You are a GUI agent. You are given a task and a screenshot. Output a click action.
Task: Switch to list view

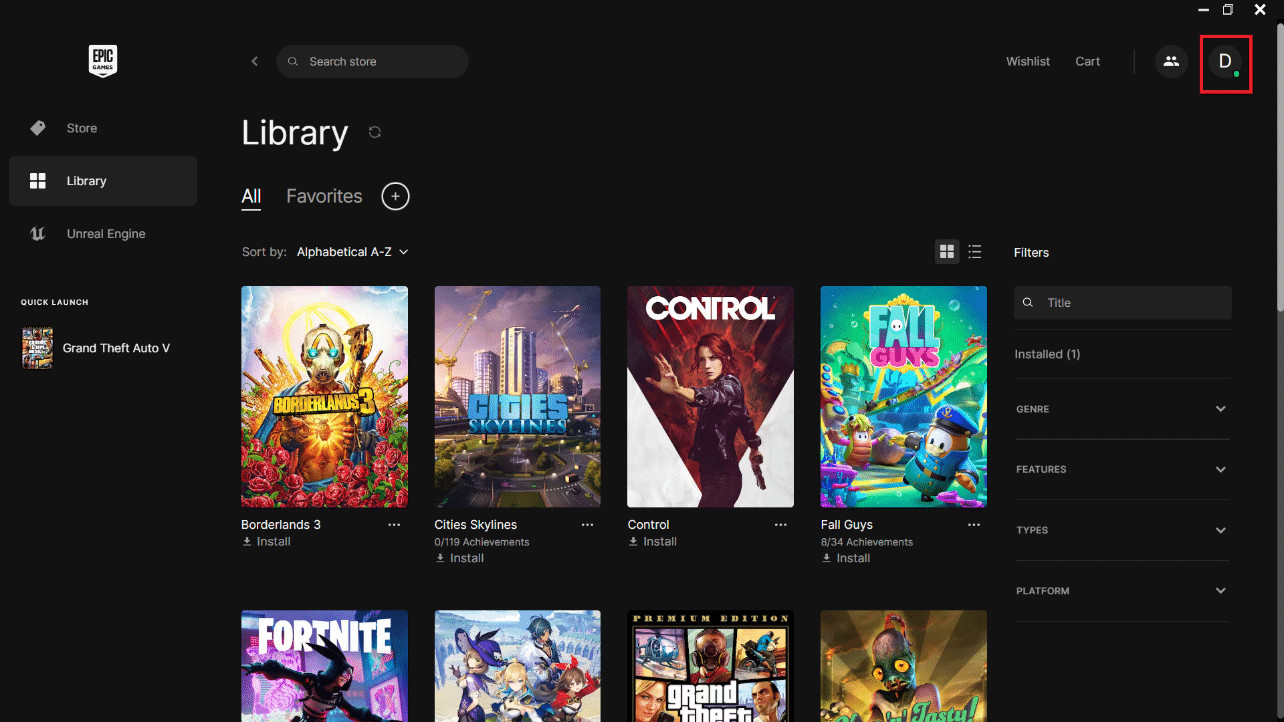(975, 252)
